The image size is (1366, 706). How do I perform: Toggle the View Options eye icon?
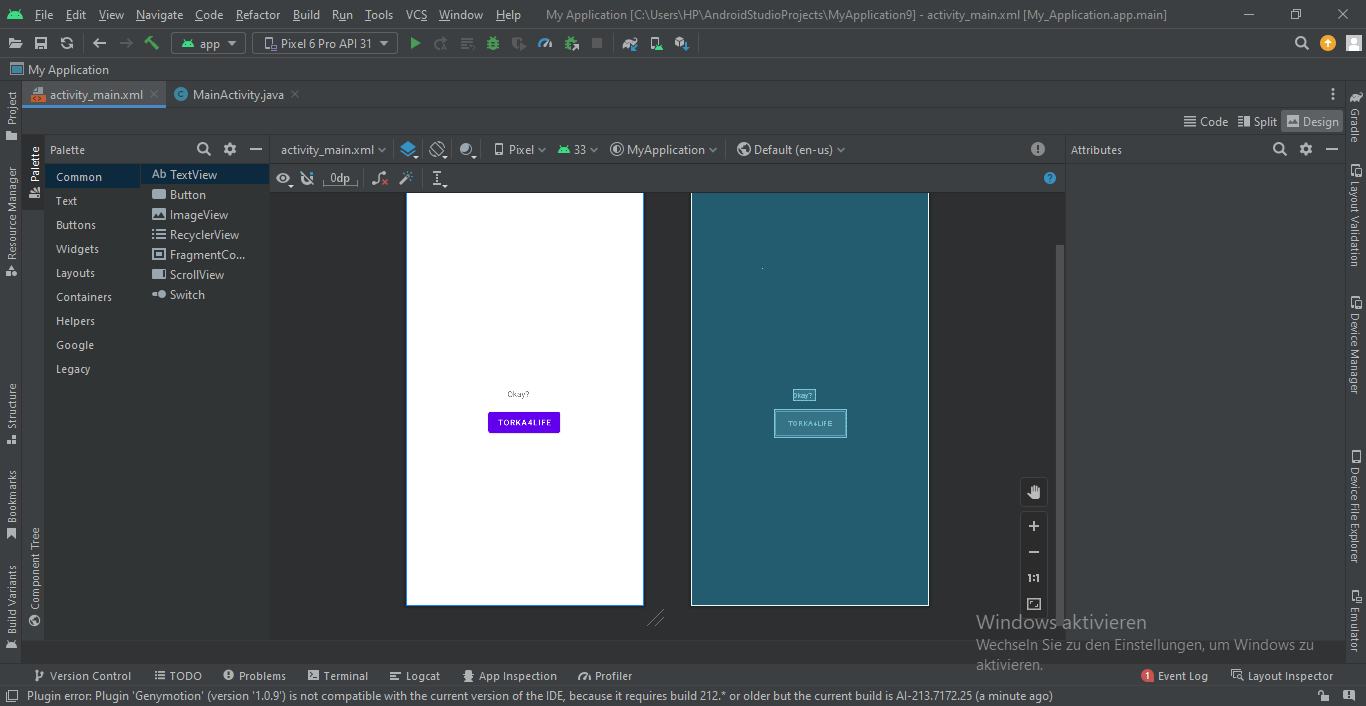[x=284, y=178]
